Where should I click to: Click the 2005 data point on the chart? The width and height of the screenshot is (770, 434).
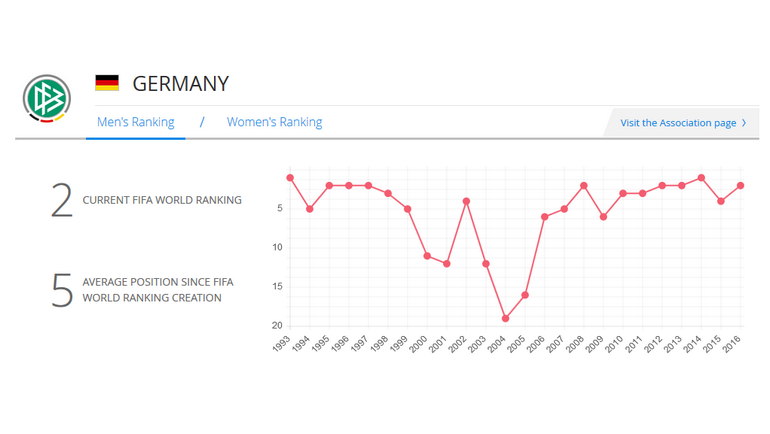(x=525, y=295)
